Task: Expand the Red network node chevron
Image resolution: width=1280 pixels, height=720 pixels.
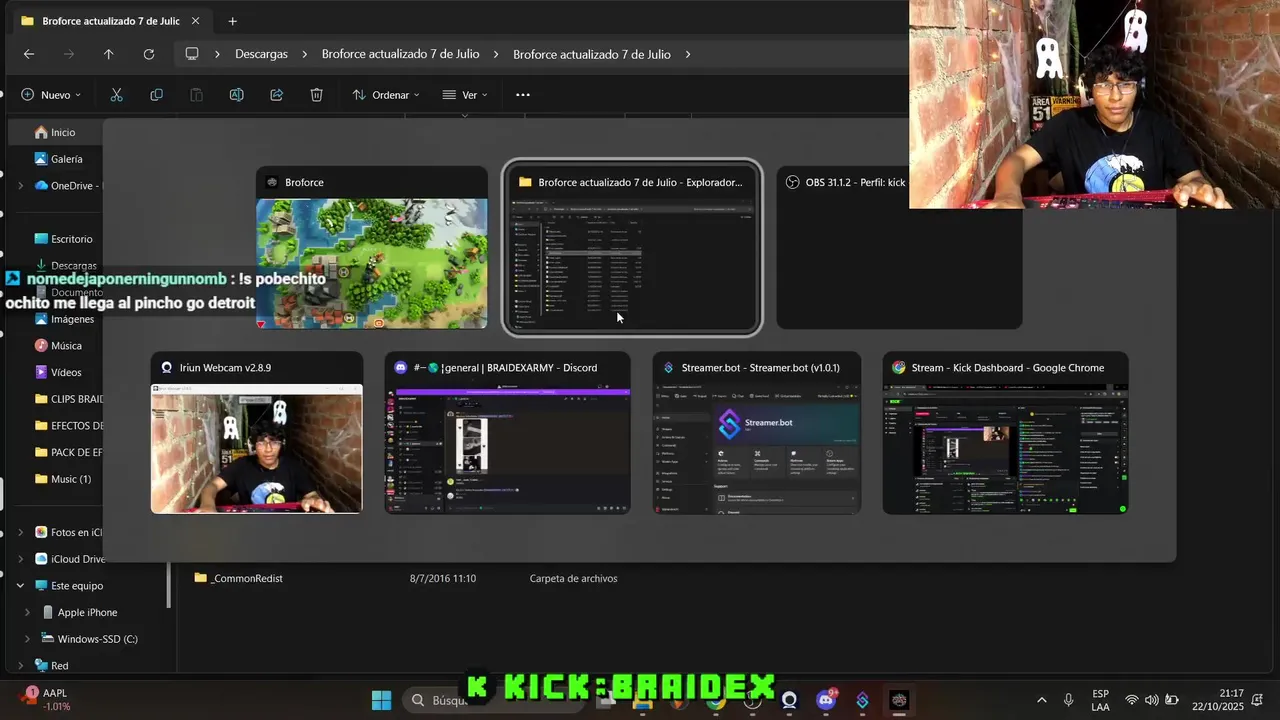Action: [x=20, y=666]
